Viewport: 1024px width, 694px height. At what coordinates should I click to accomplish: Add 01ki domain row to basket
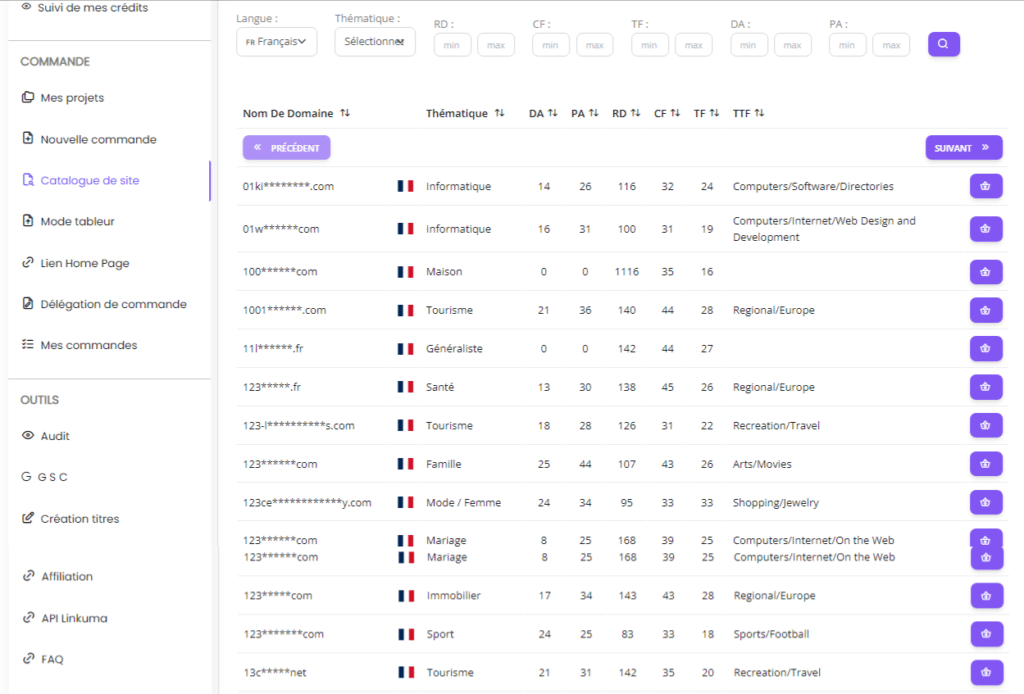[x=985, y=186]
